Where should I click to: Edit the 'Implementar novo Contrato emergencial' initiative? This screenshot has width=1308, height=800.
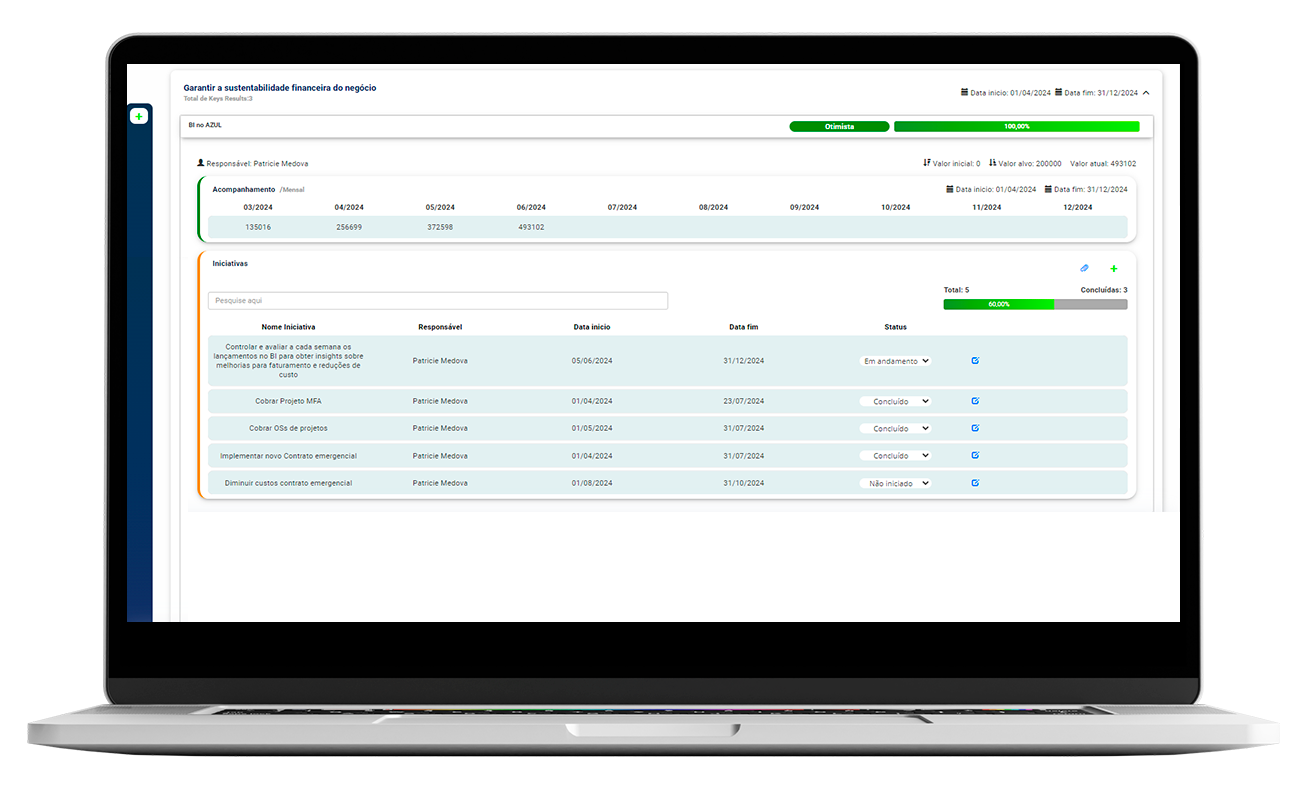pos(975,455)
